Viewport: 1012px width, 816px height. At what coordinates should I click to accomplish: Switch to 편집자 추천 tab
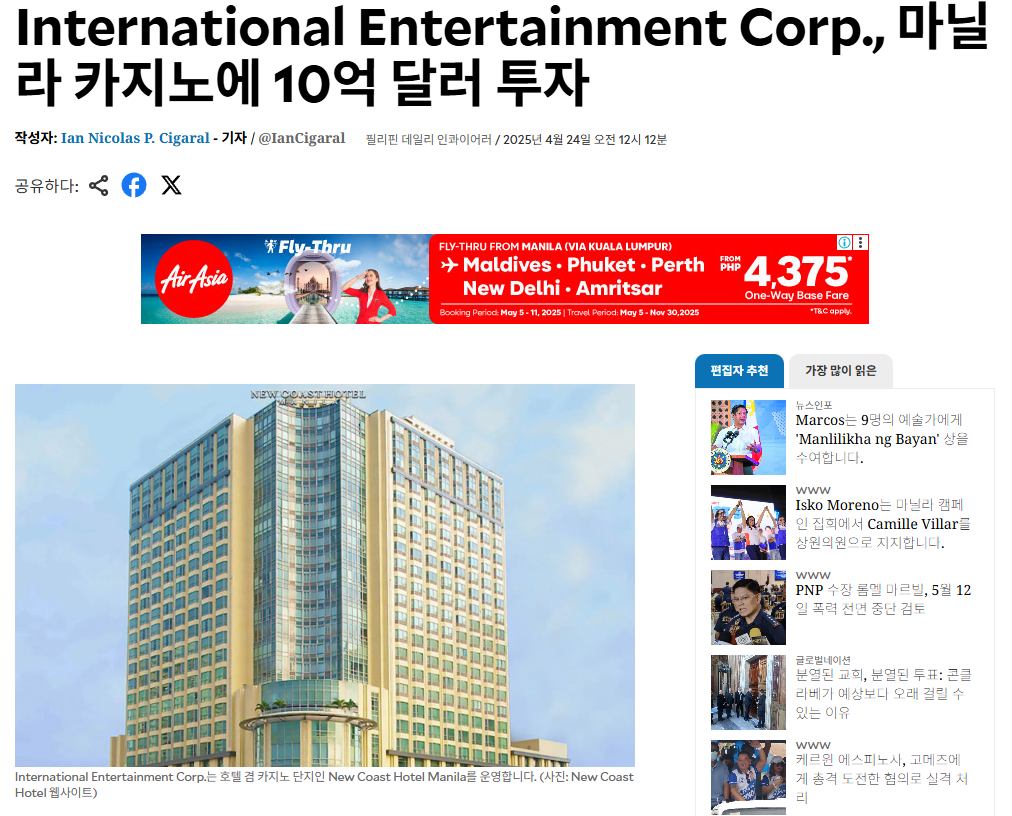pos(739,371)
